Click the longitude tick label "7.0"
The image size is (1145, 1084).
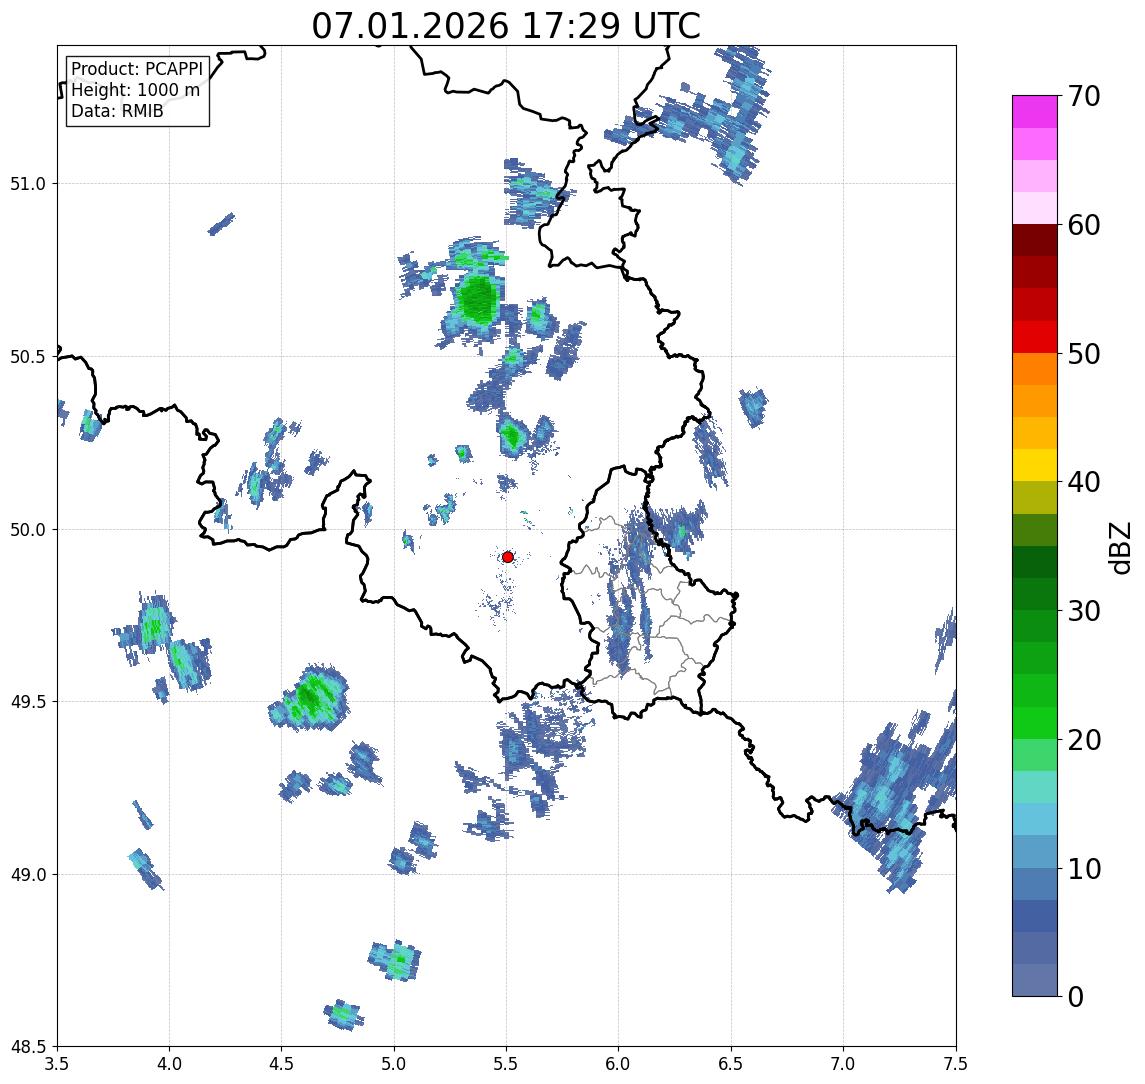click(x=844, y=1063)
